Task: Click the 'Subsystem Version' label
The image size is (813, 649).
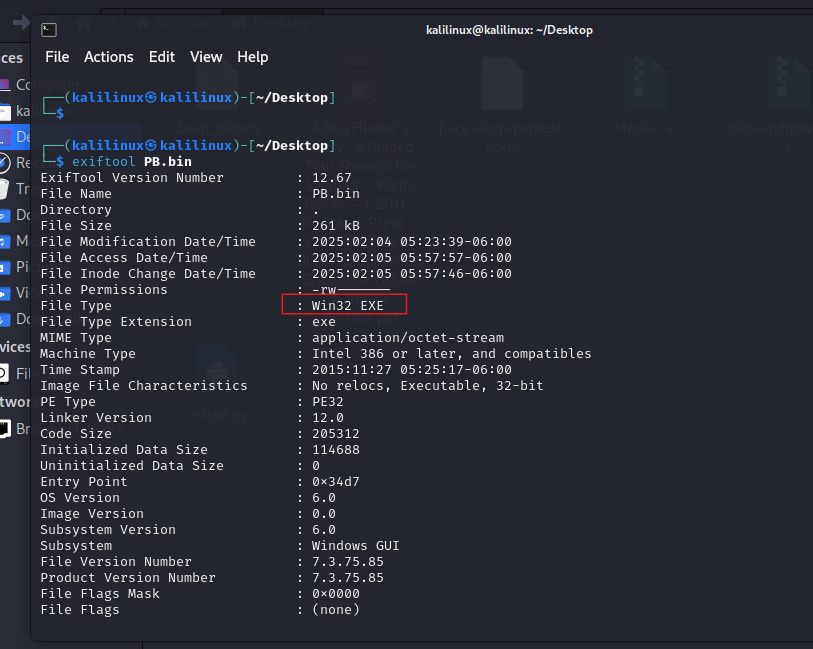Action: [108, 530]
